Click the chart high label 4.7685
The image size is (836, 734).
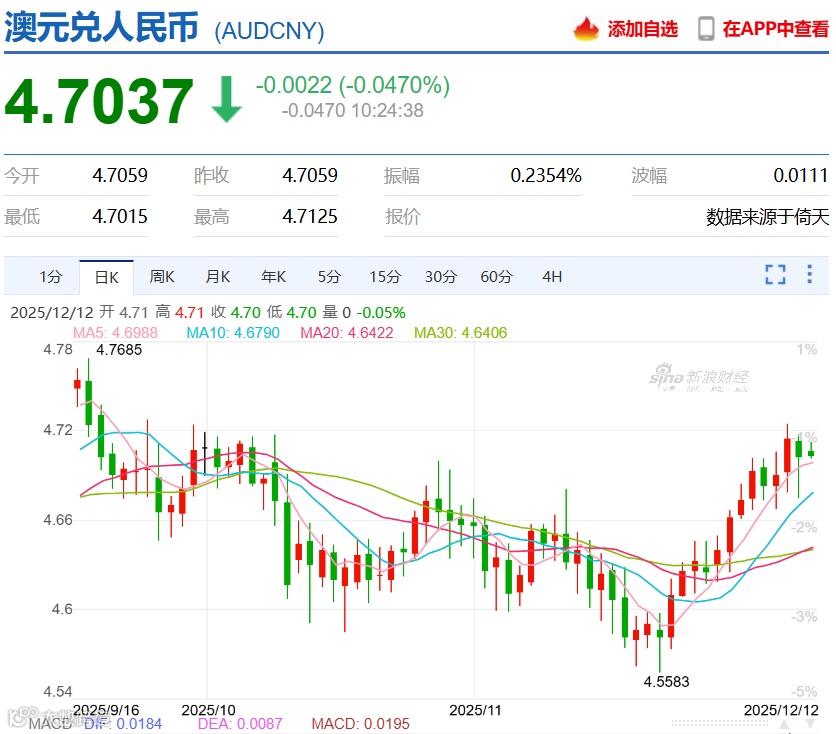point(119,350)
